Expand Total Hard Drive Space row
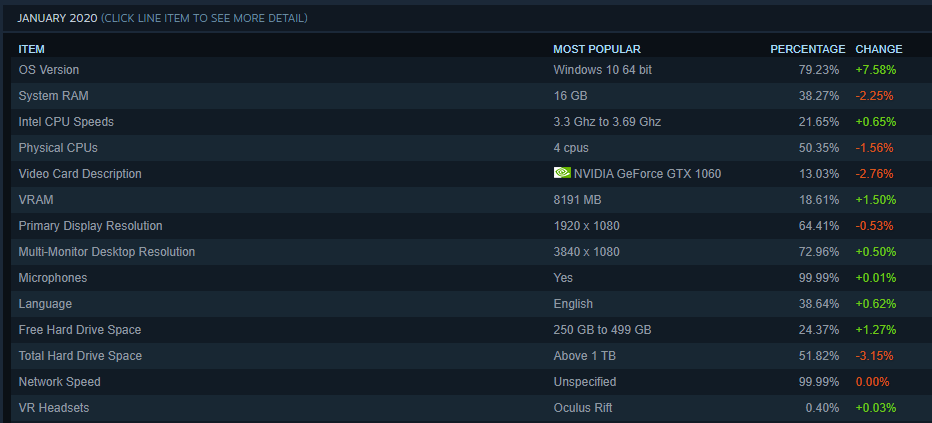 (80, 356)
